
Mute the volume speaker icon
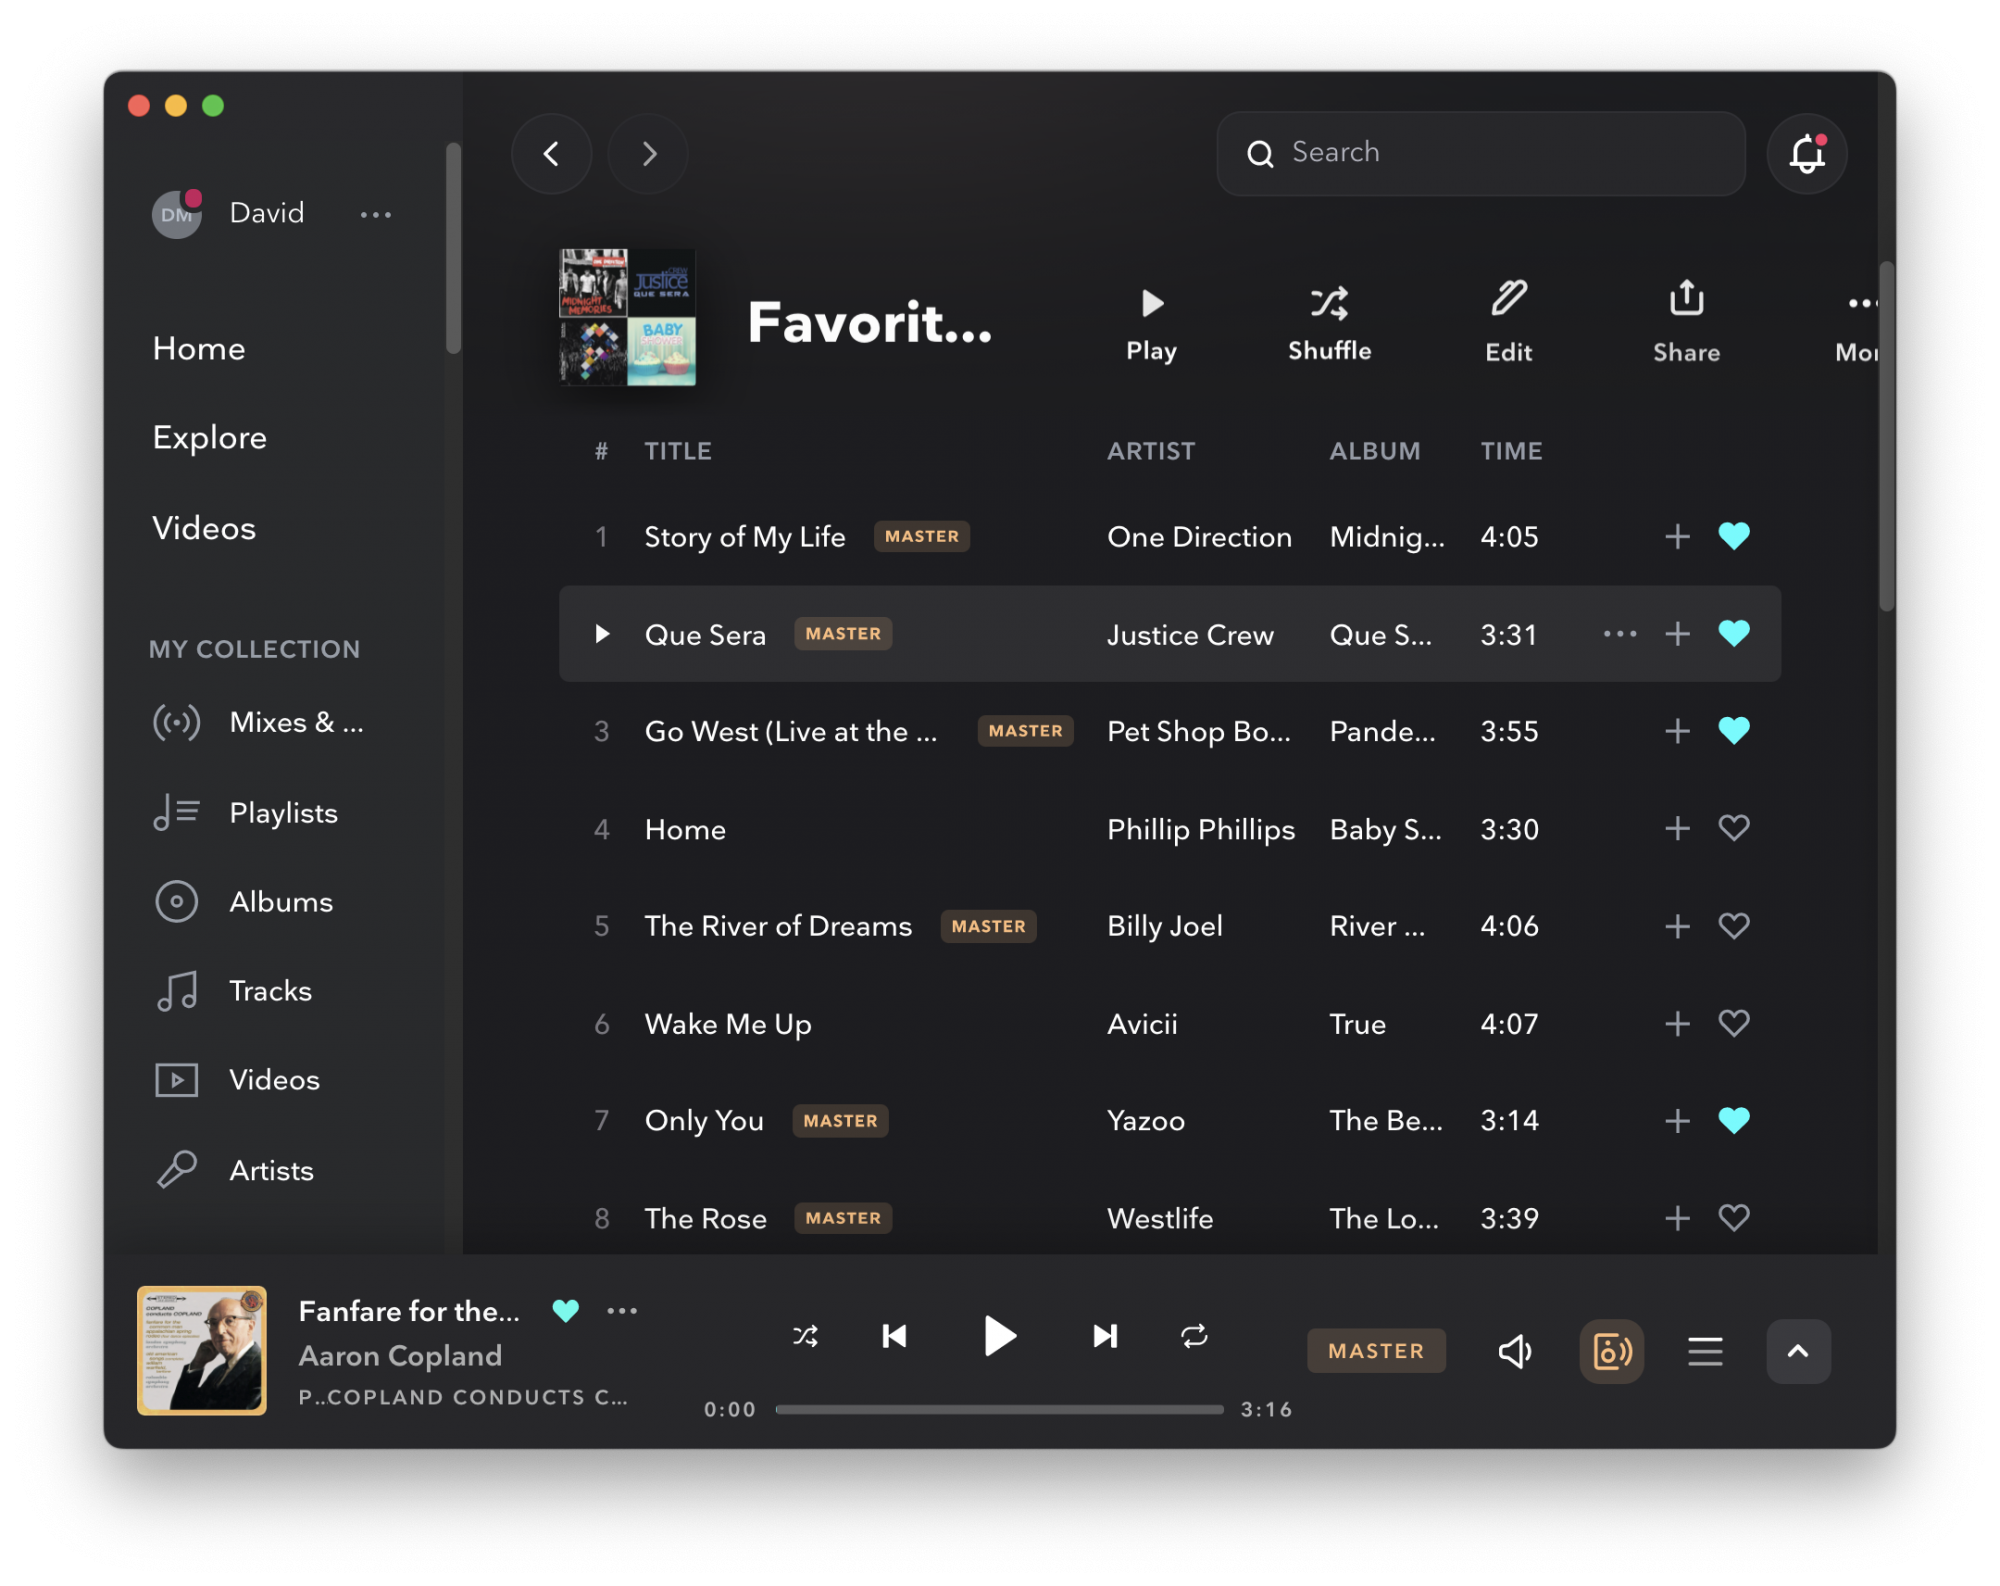(x=1515, y=1351)
